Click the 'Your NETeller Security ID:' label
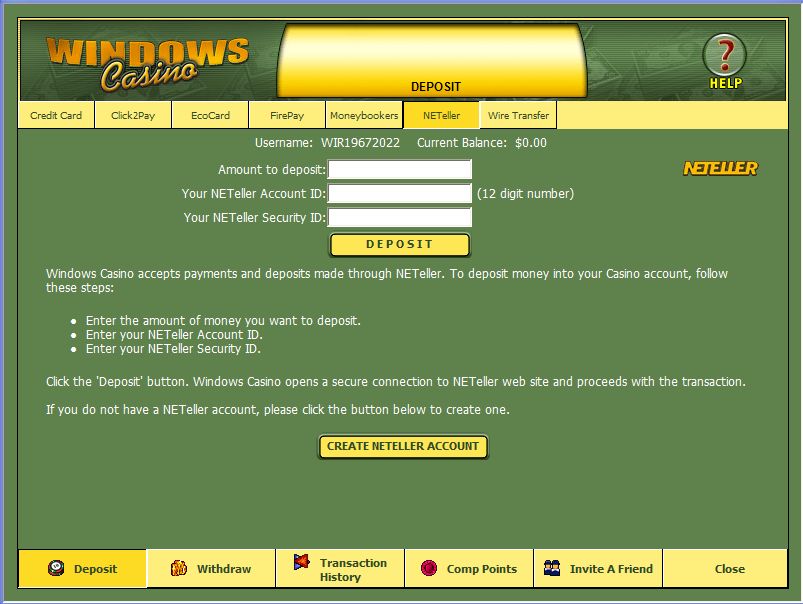803x604 pixels. pyautogui.click(x=255, y=217)
